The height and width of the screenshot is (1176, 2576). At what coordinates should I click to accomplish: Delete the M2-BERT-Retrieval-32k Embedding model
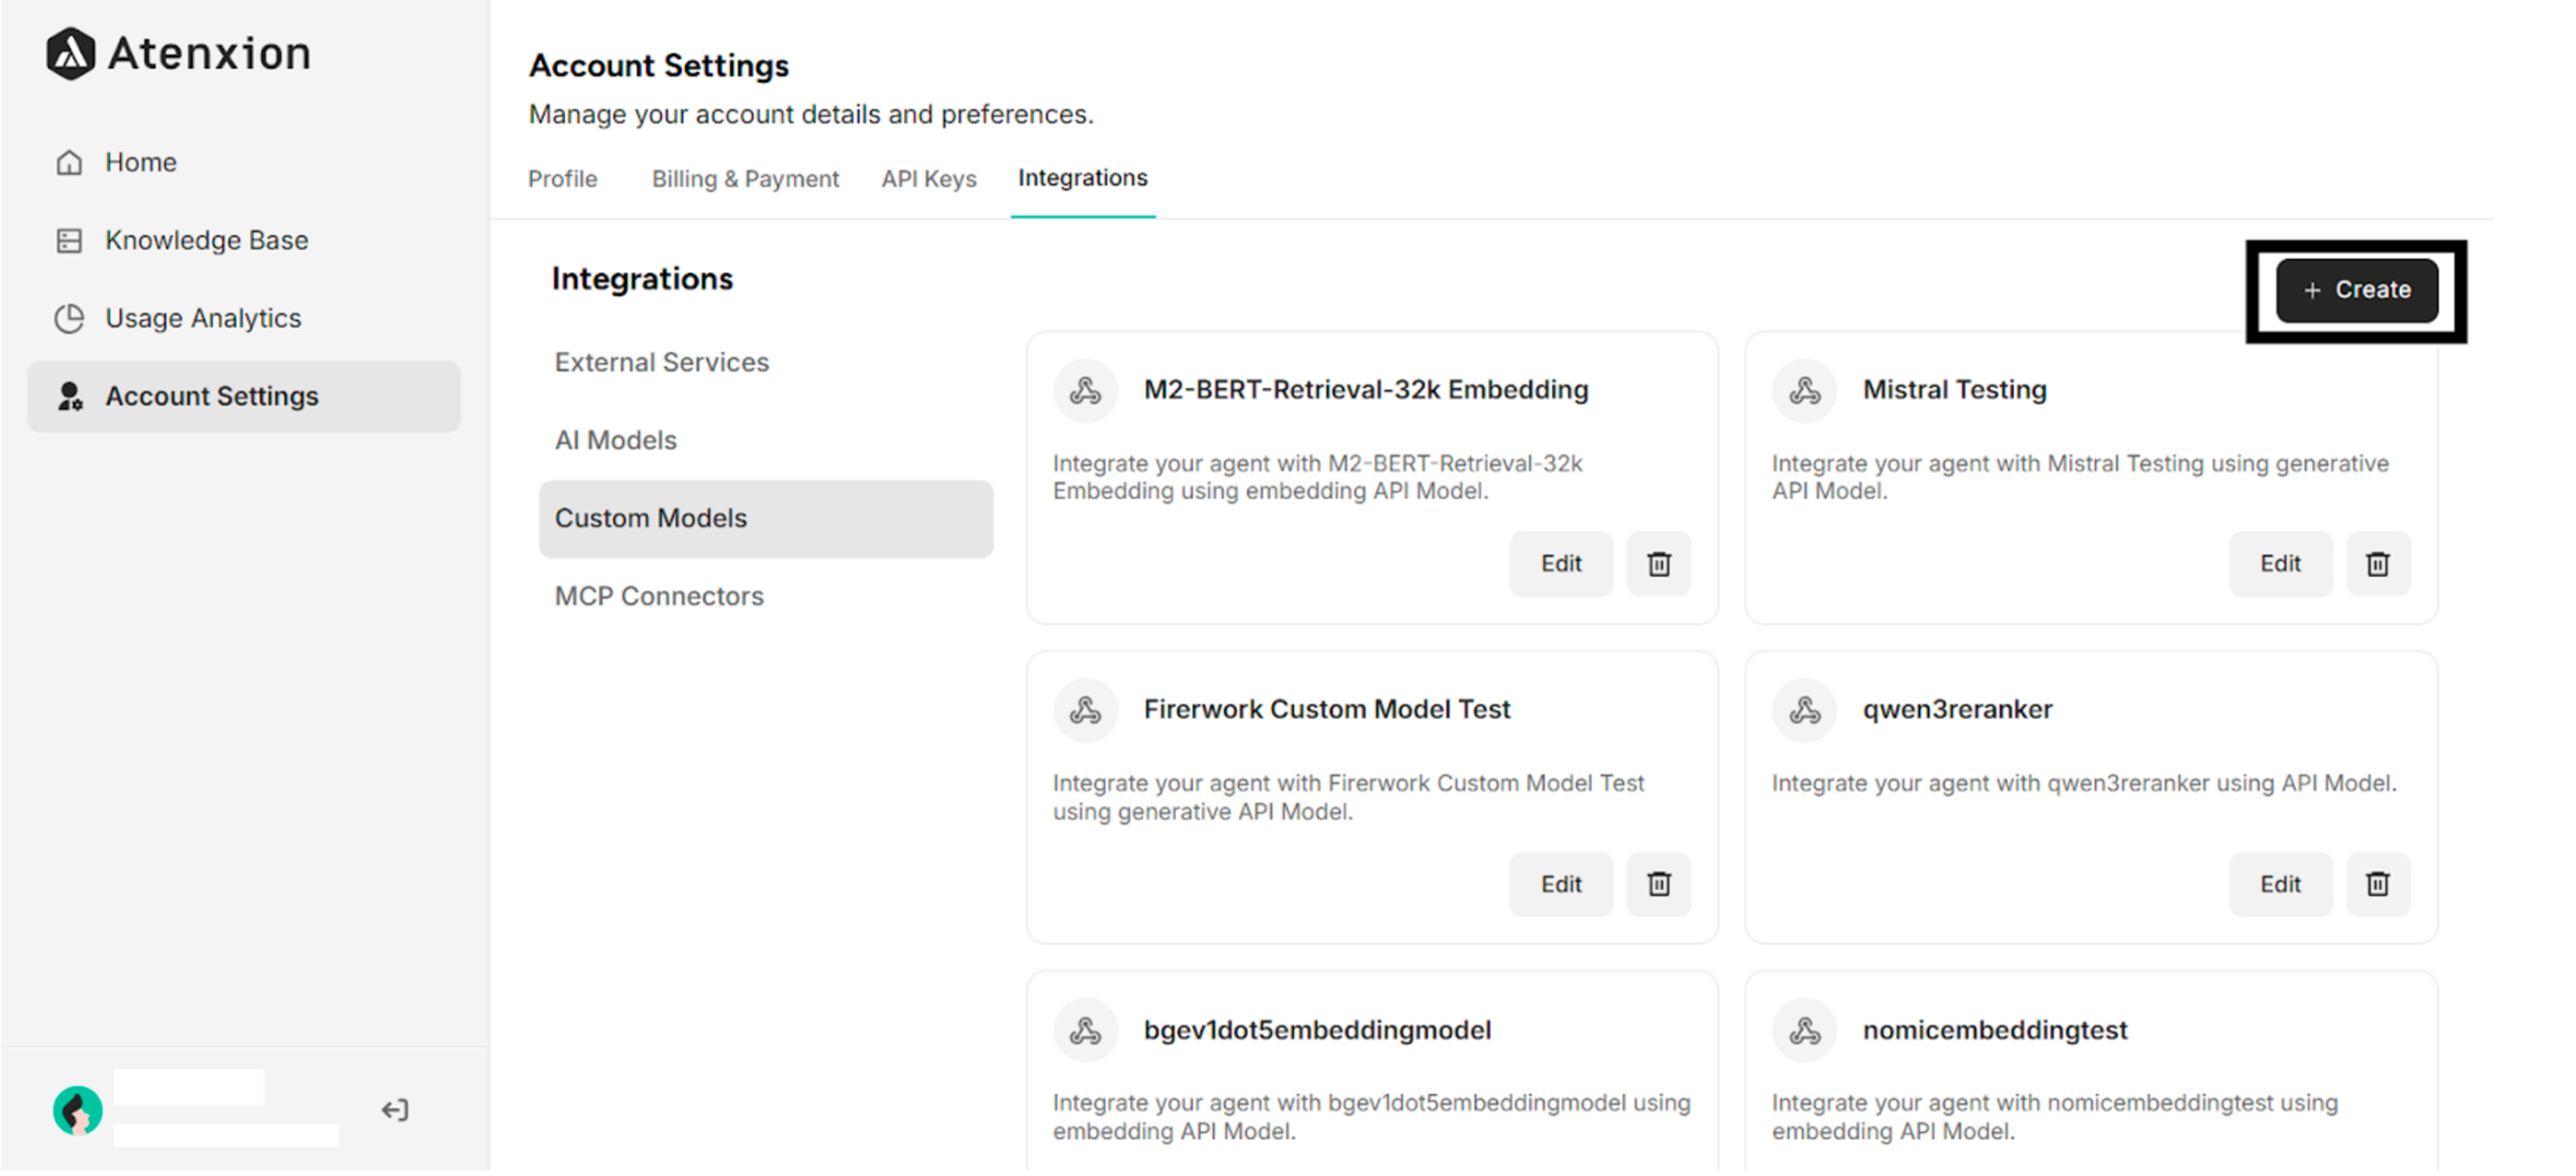coord(1658,564)
